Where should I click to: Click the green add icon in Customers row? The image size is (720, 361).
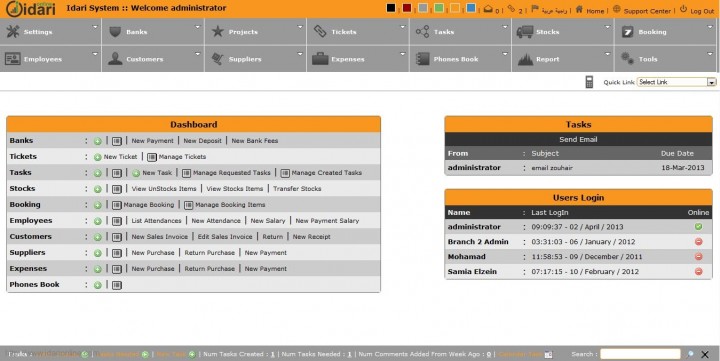[x=97, y=237]
